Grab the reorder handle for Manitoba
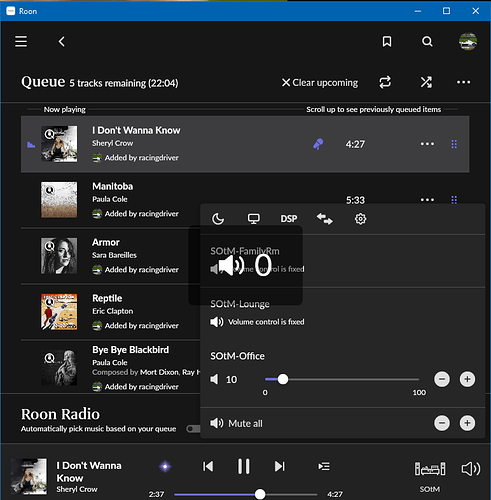The image size is (491, 500). [454, 200]
